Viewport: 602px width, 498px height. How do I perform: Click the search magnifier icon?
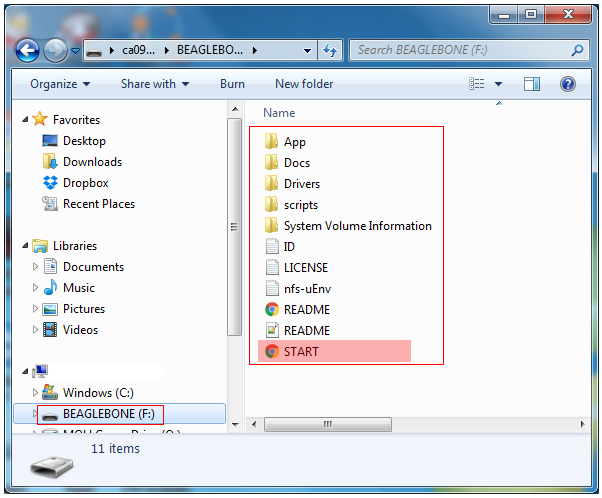[x=577, y=50]
